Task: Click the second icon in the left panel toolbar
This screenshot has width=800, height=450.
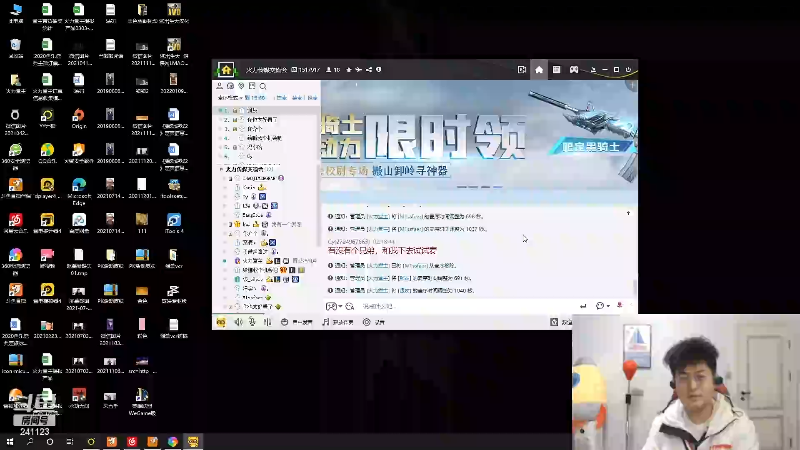Action: (x=231, y=86)
